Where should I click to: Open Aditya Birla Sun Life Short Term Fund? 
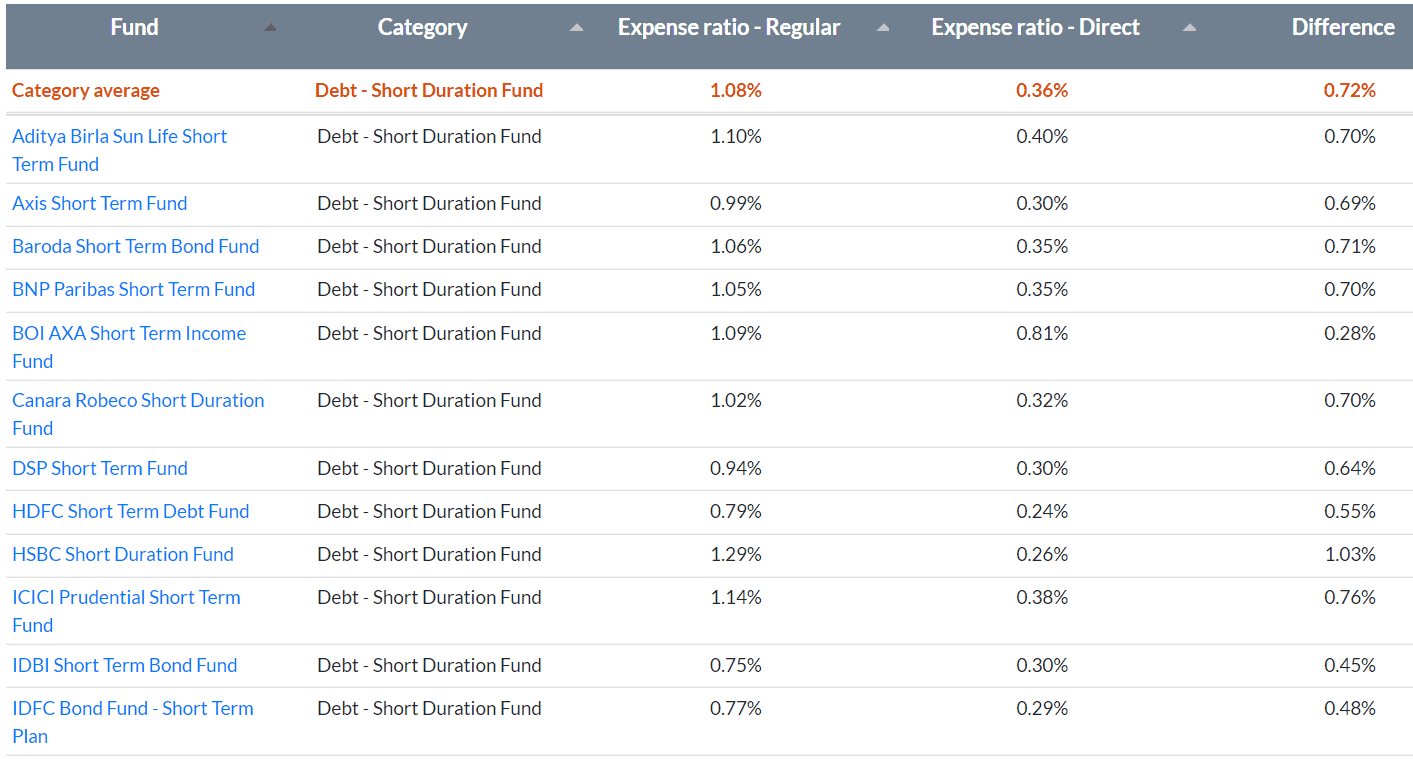[x=119, y=150]
